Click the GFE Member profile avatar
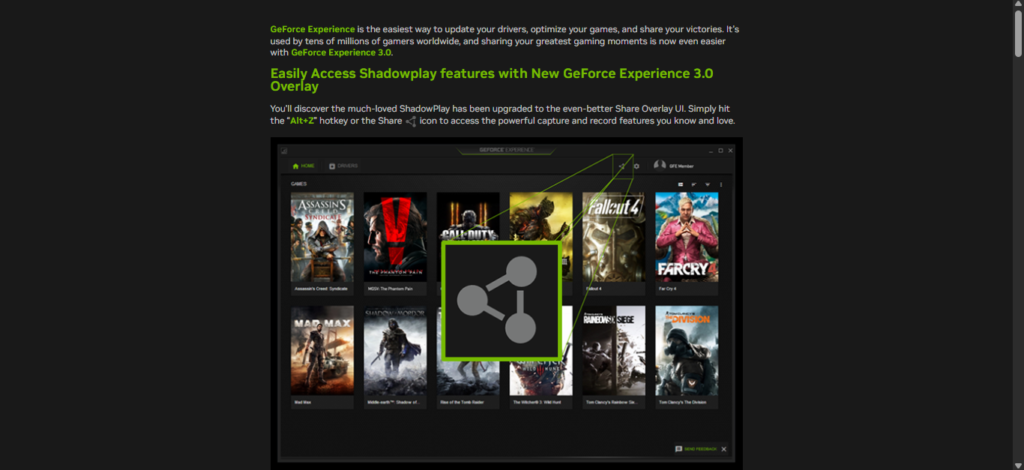The width and height of the screenshot is (1024, 470). (x=659, y=165)
